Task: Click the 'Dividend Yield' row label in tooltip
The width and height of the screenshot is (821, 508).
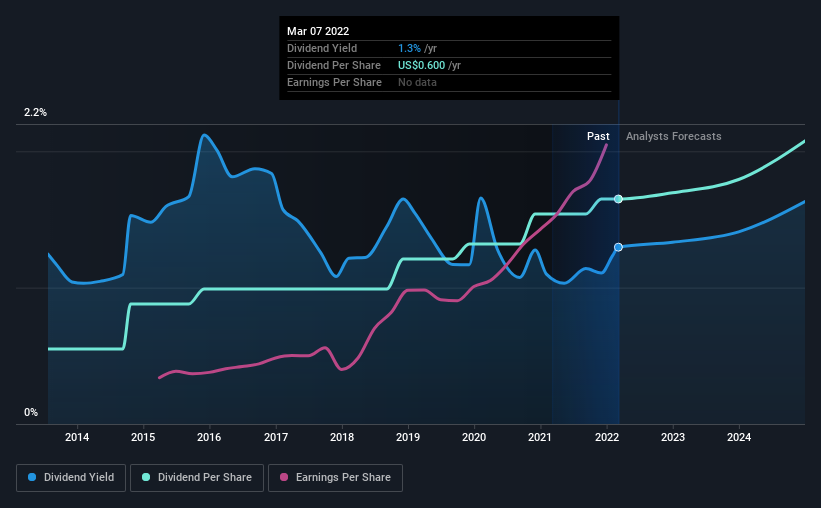Action: 322,48
